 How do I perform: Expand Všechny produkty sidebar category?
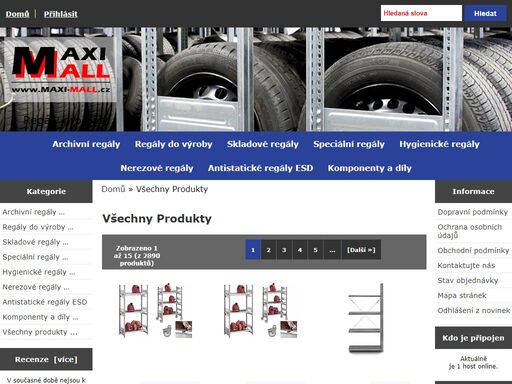[x=40, y=332]
